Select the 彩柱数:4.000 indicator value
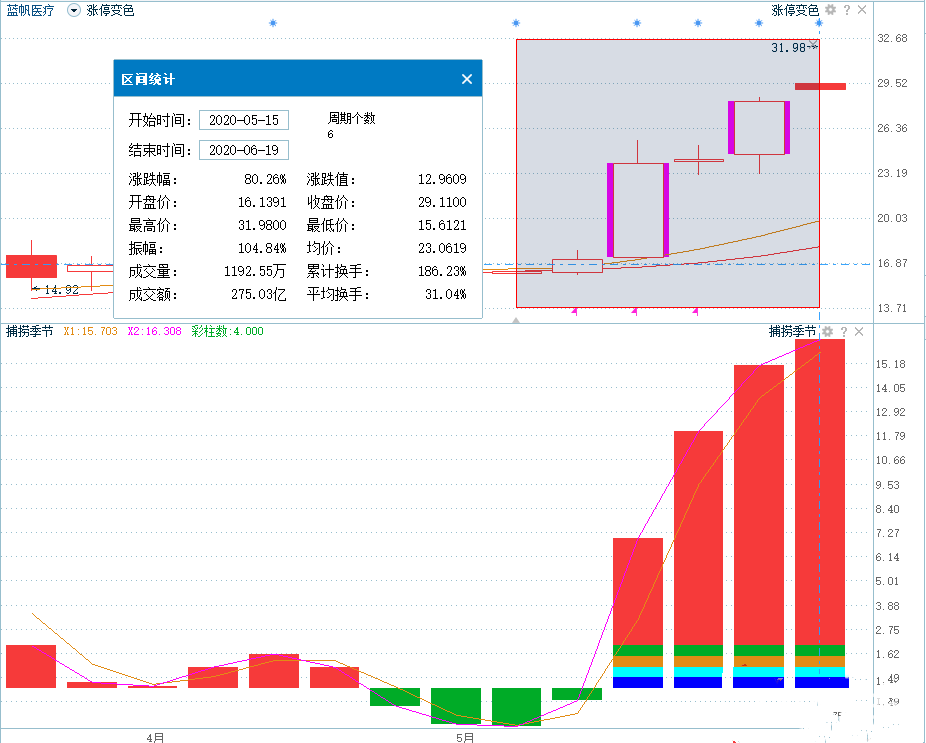This screenshot has height=743, width=926. [x=227, y=331]
